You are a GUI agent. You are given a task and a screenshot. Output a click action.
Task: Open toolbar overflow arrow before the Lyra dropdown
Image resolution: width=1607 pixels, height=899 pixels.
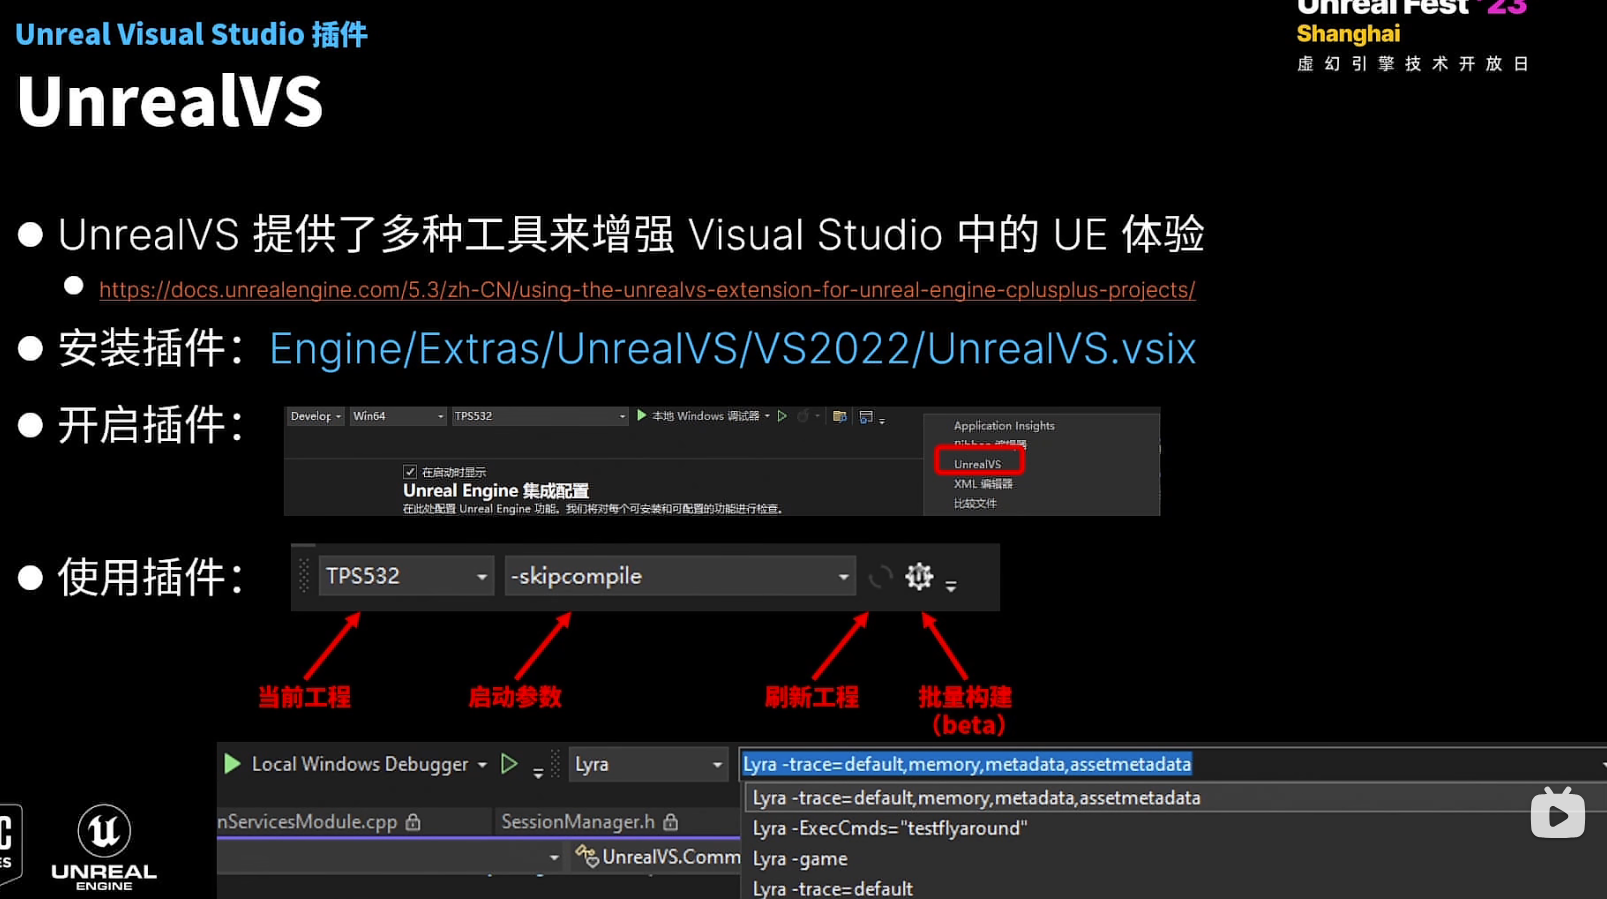[538, 772]
